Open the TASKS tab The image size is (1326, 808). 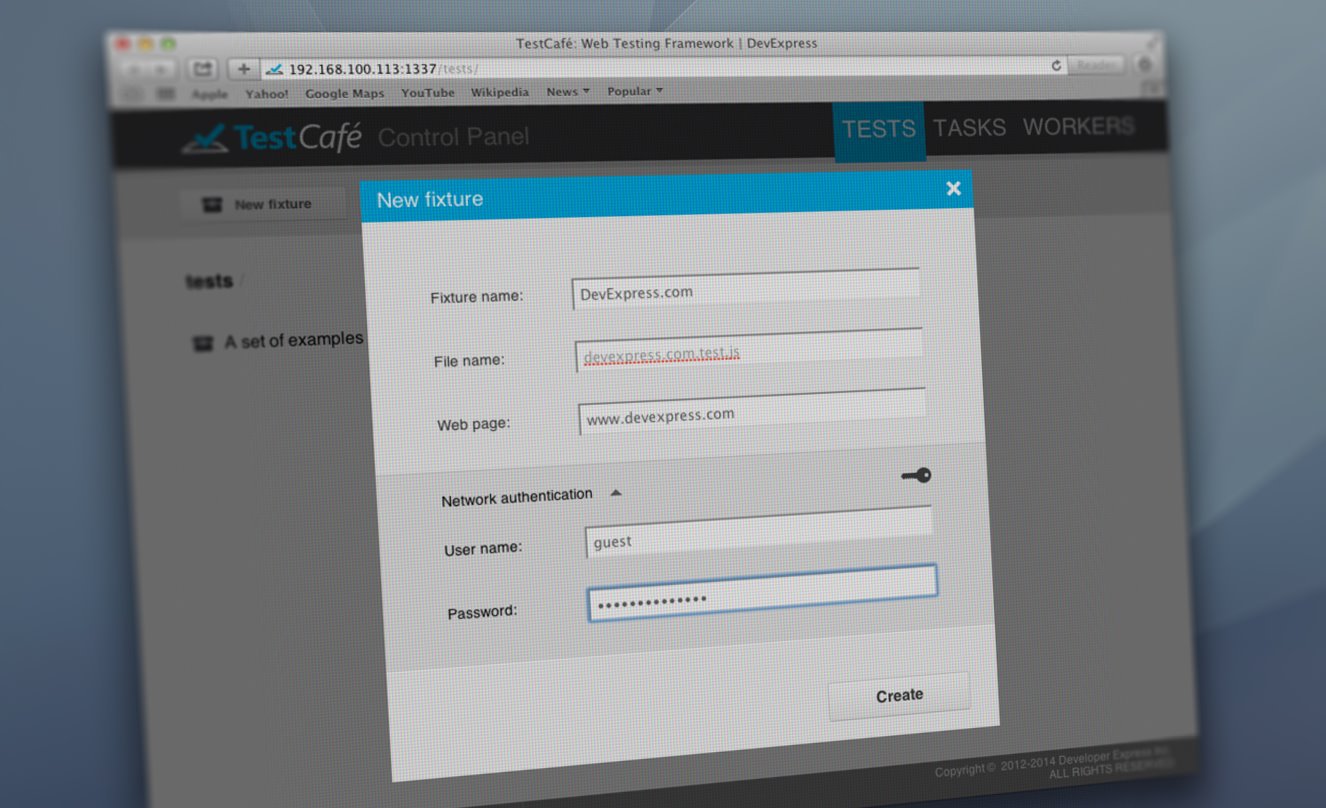(969, 128)
